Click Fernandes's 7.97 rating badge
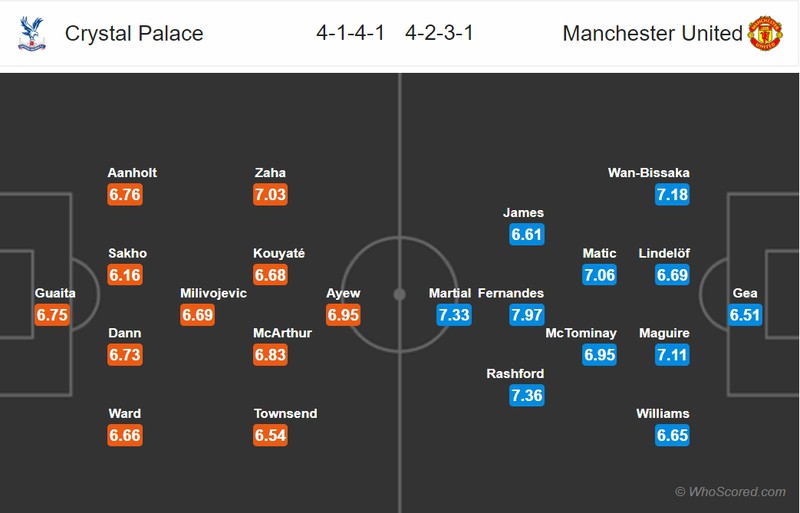The height and width of the screenshot is (513, 800). tap(526, 315)
